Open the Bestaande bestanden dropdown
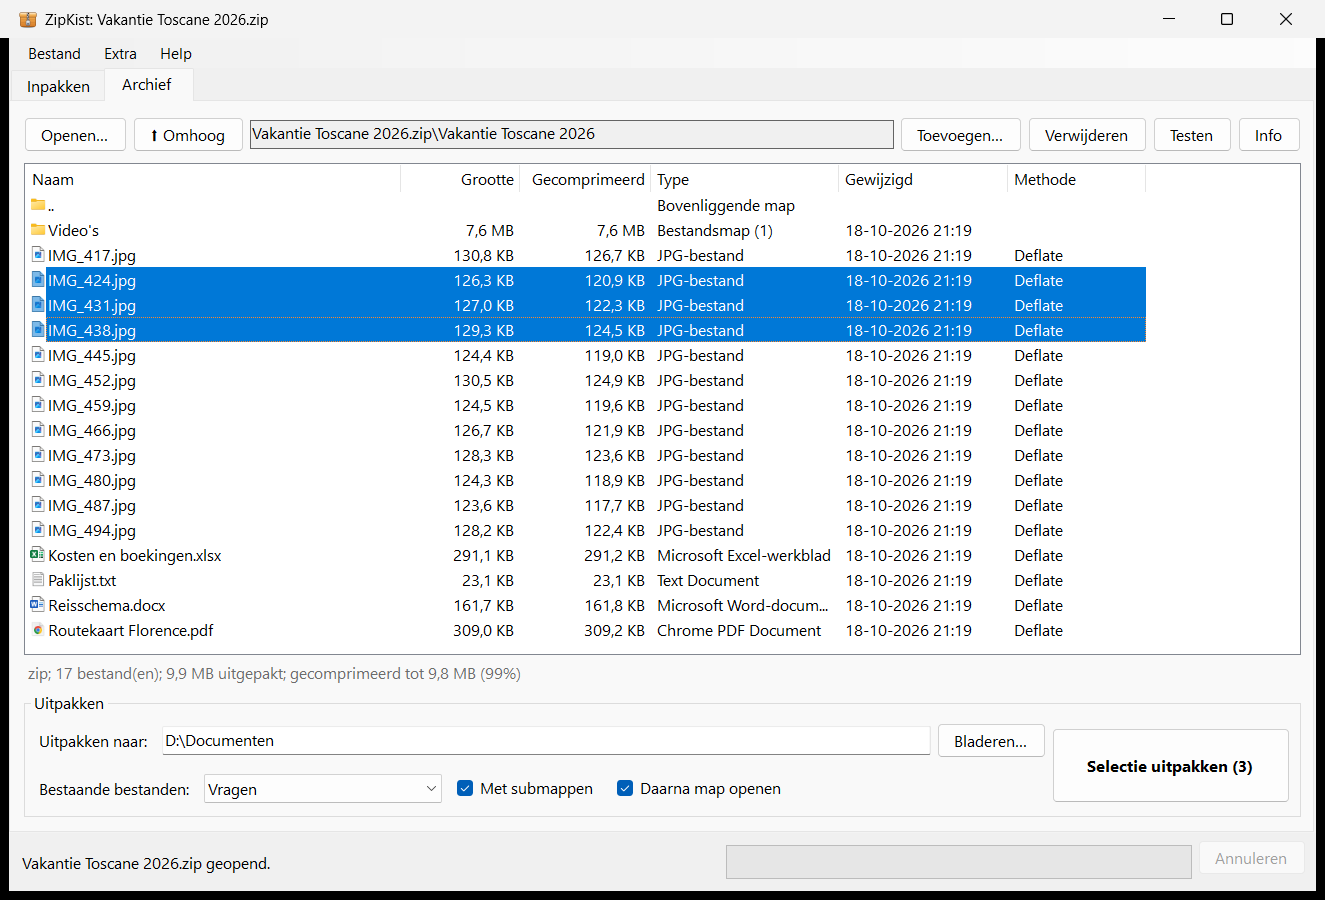Viewport: 1325px width, 900px height. 322,789
